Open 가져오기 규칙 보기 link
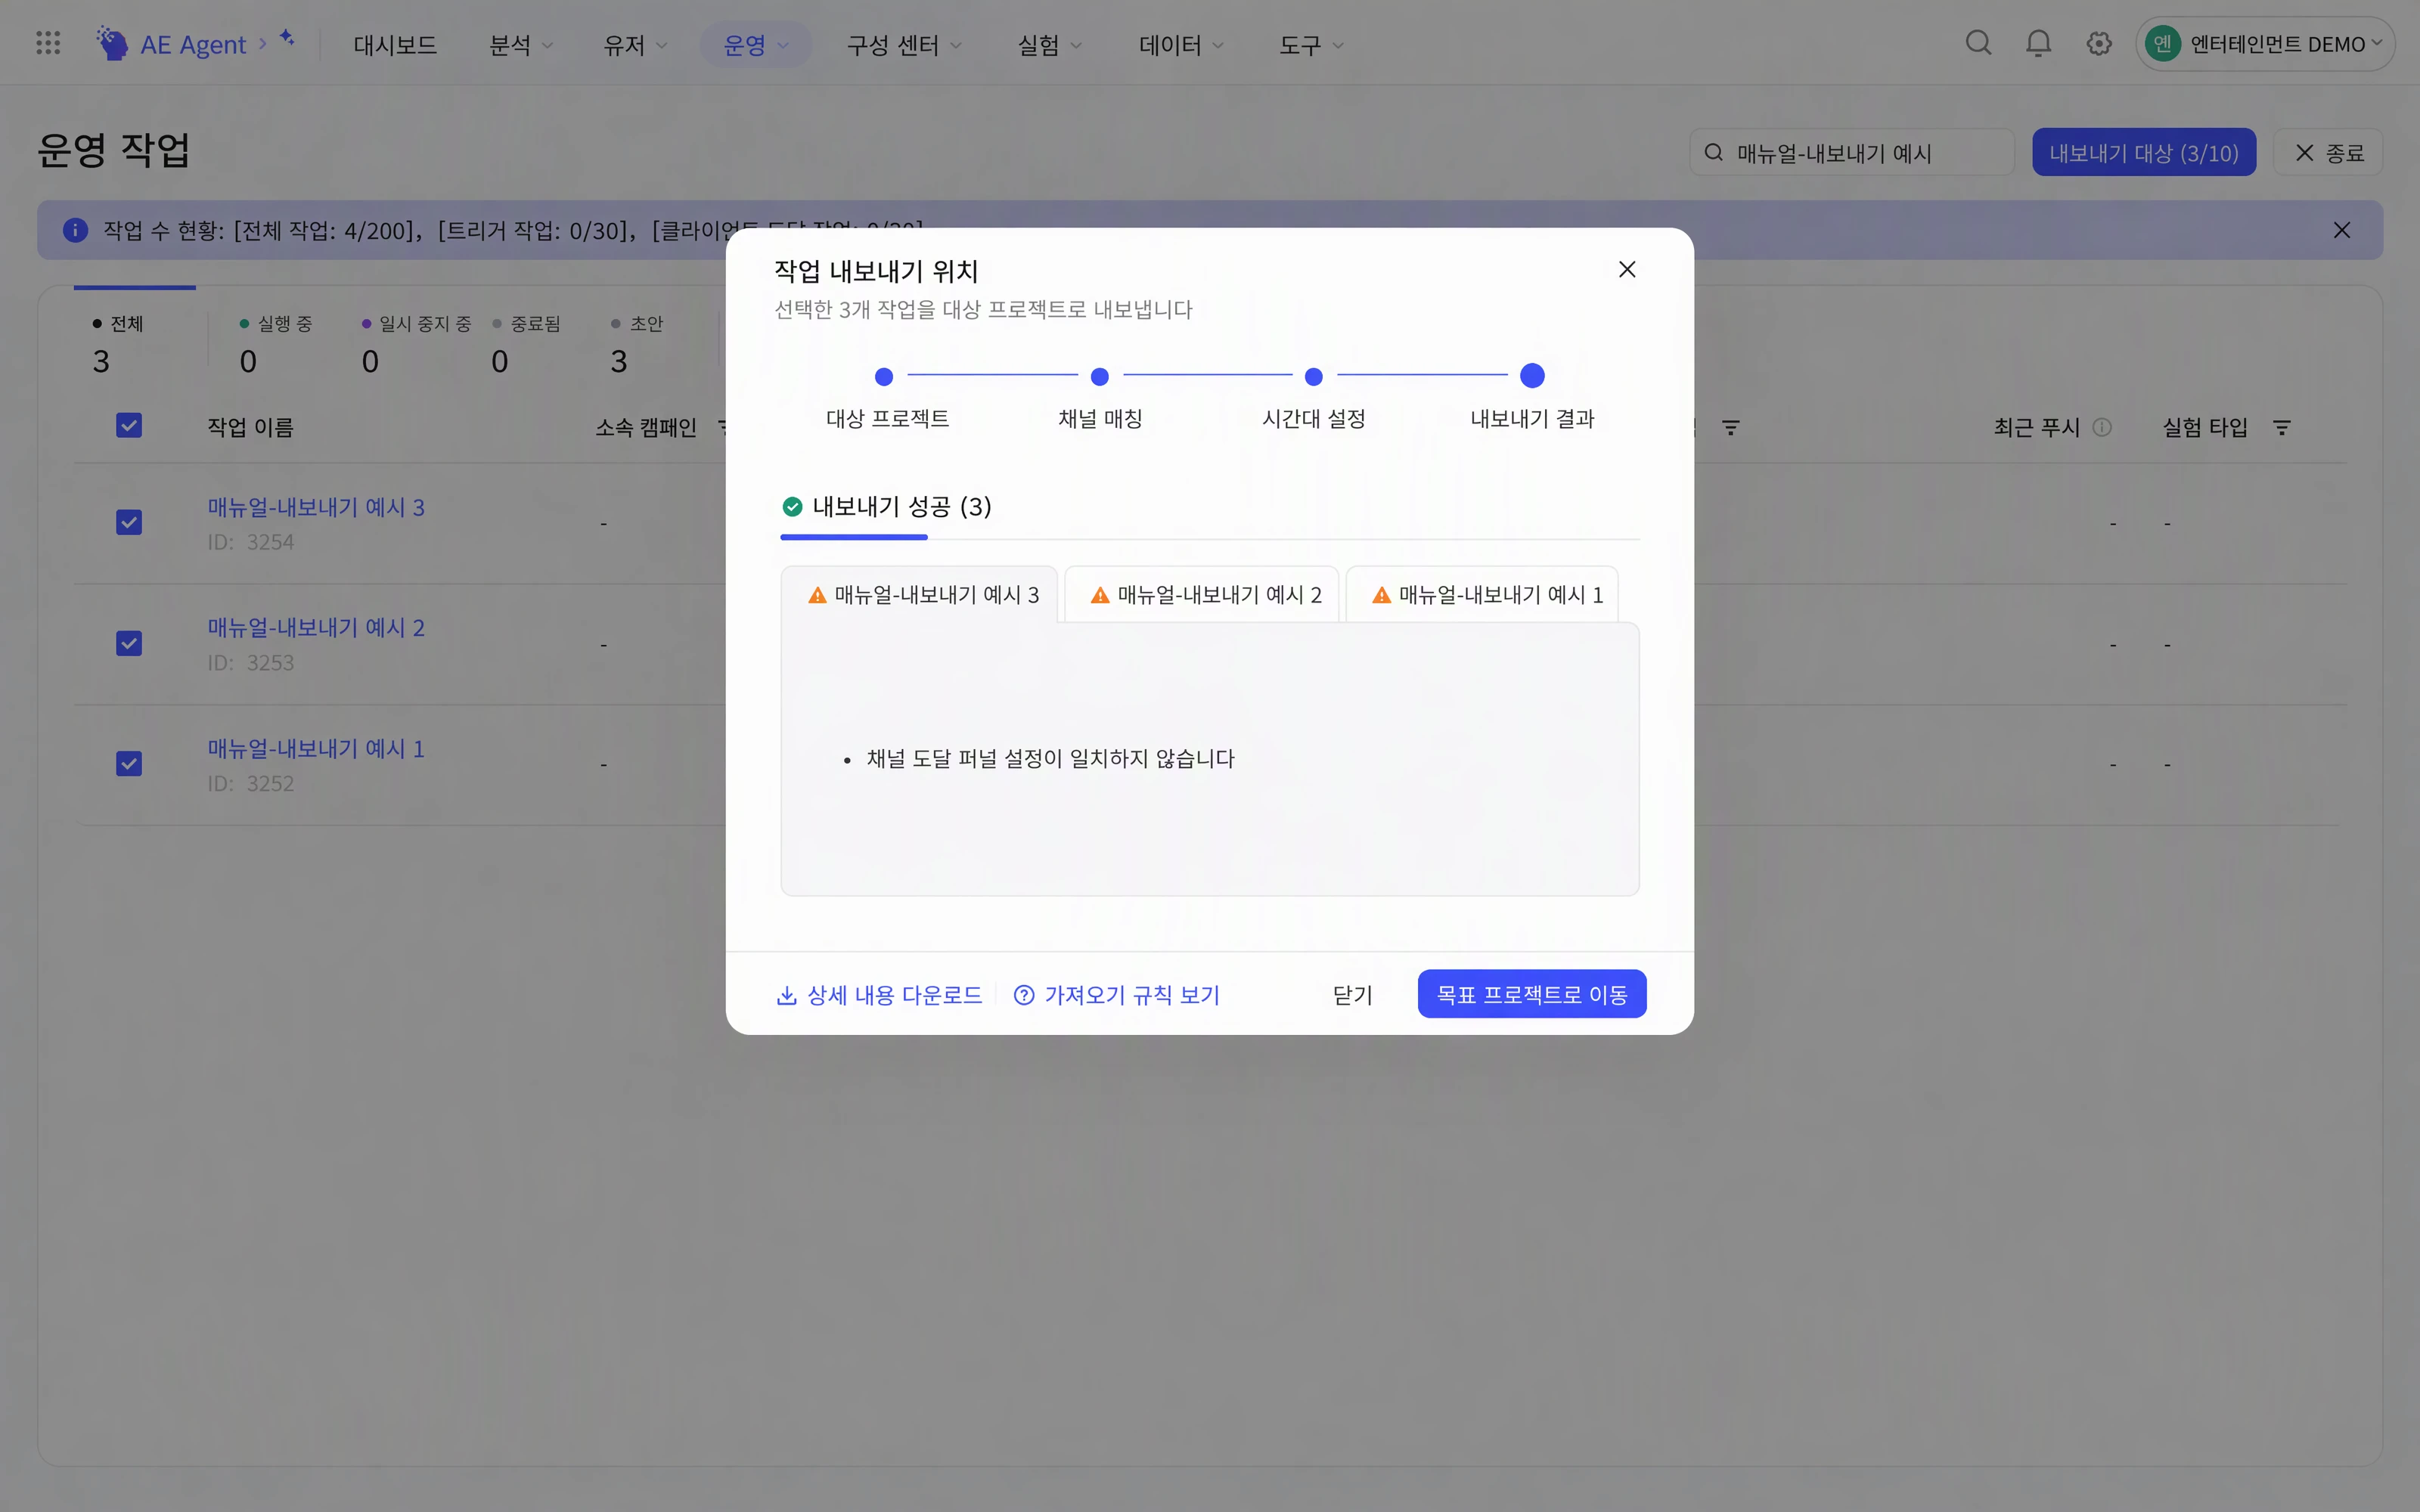 [x=1116, y=995]
